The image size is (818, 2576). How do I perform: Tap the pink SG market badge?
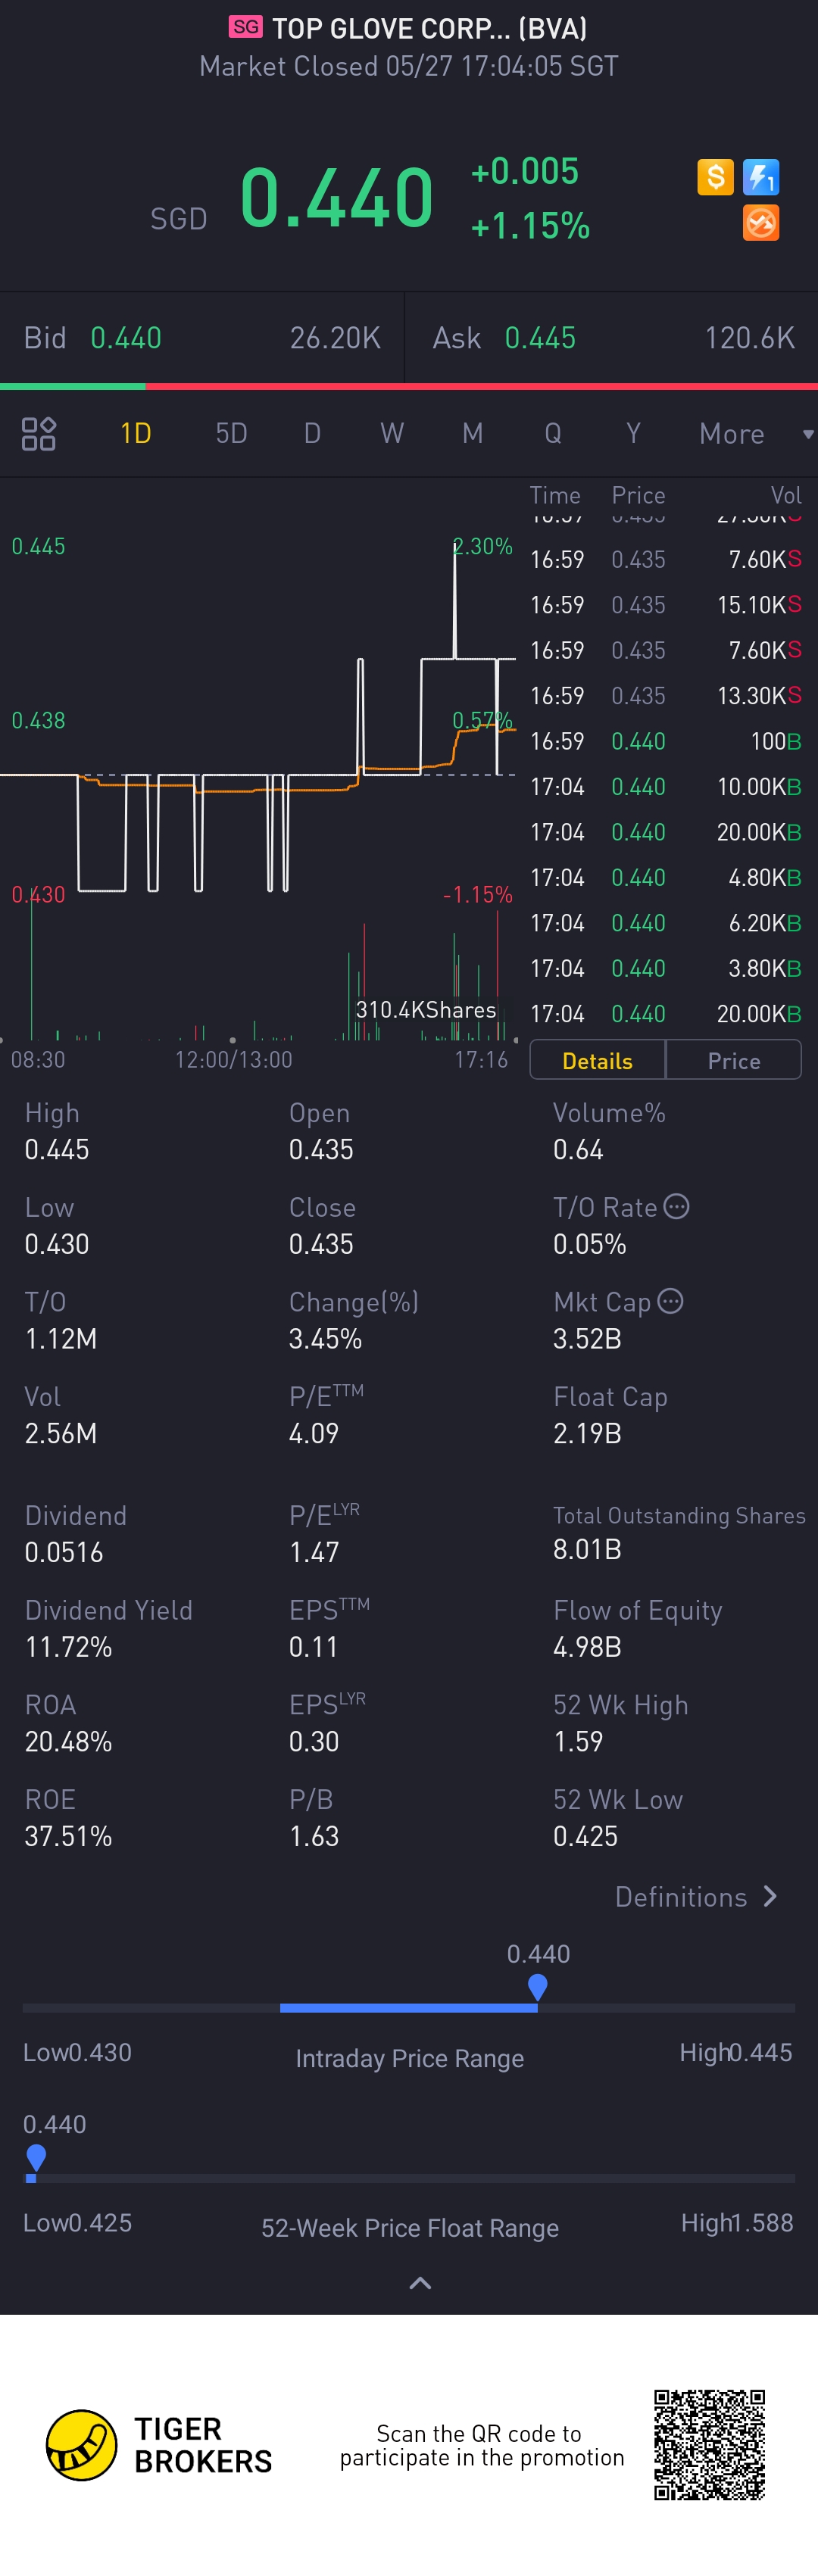tap(245, 27)
